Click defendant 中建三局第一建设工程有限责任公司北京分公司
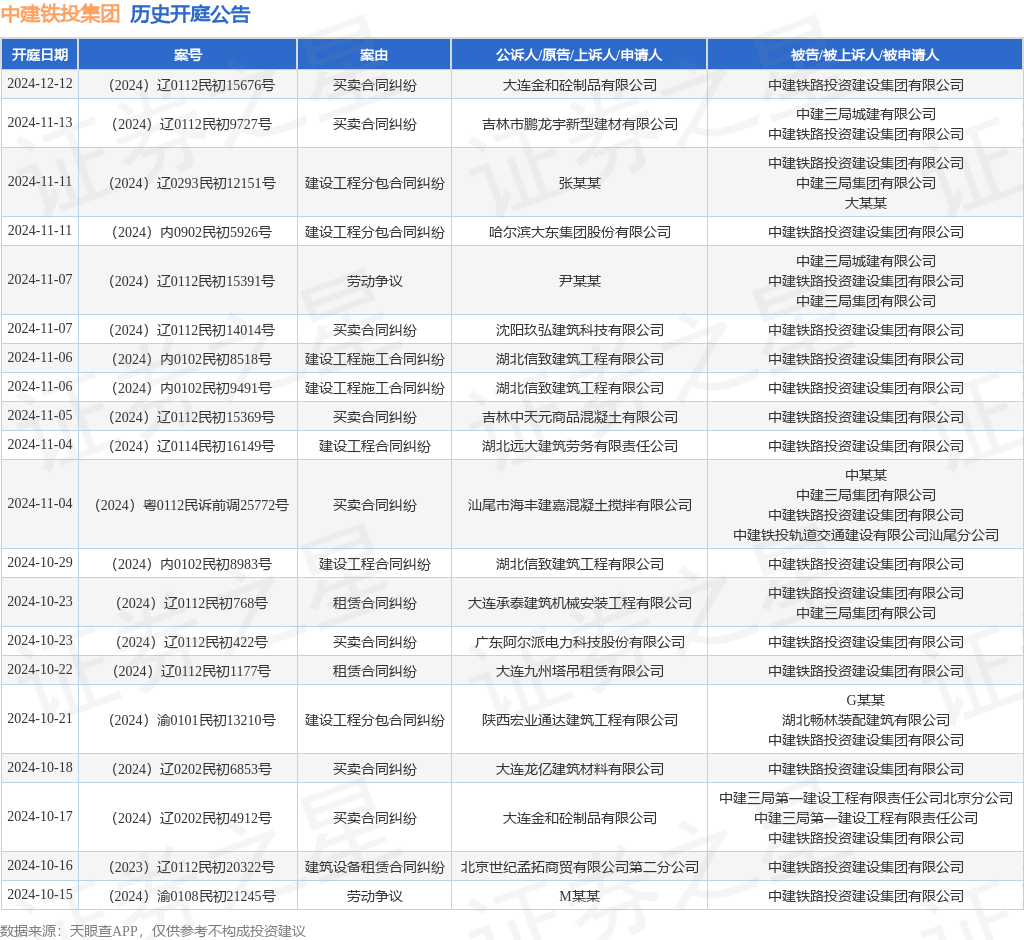 [x=866, y=798]
